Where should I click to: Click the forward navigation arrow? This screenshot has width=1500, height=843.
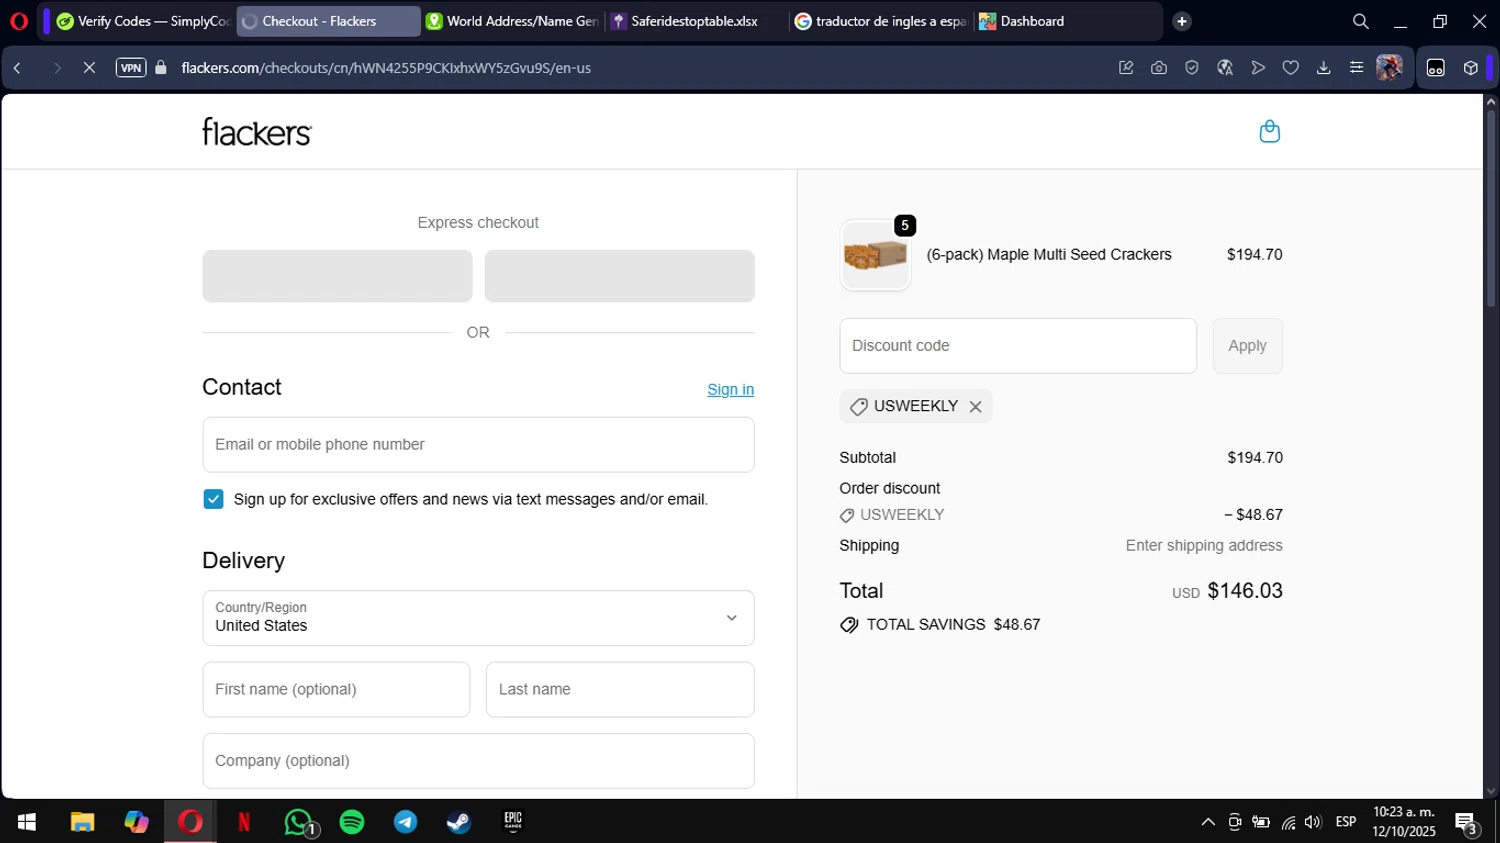[57, 68]
